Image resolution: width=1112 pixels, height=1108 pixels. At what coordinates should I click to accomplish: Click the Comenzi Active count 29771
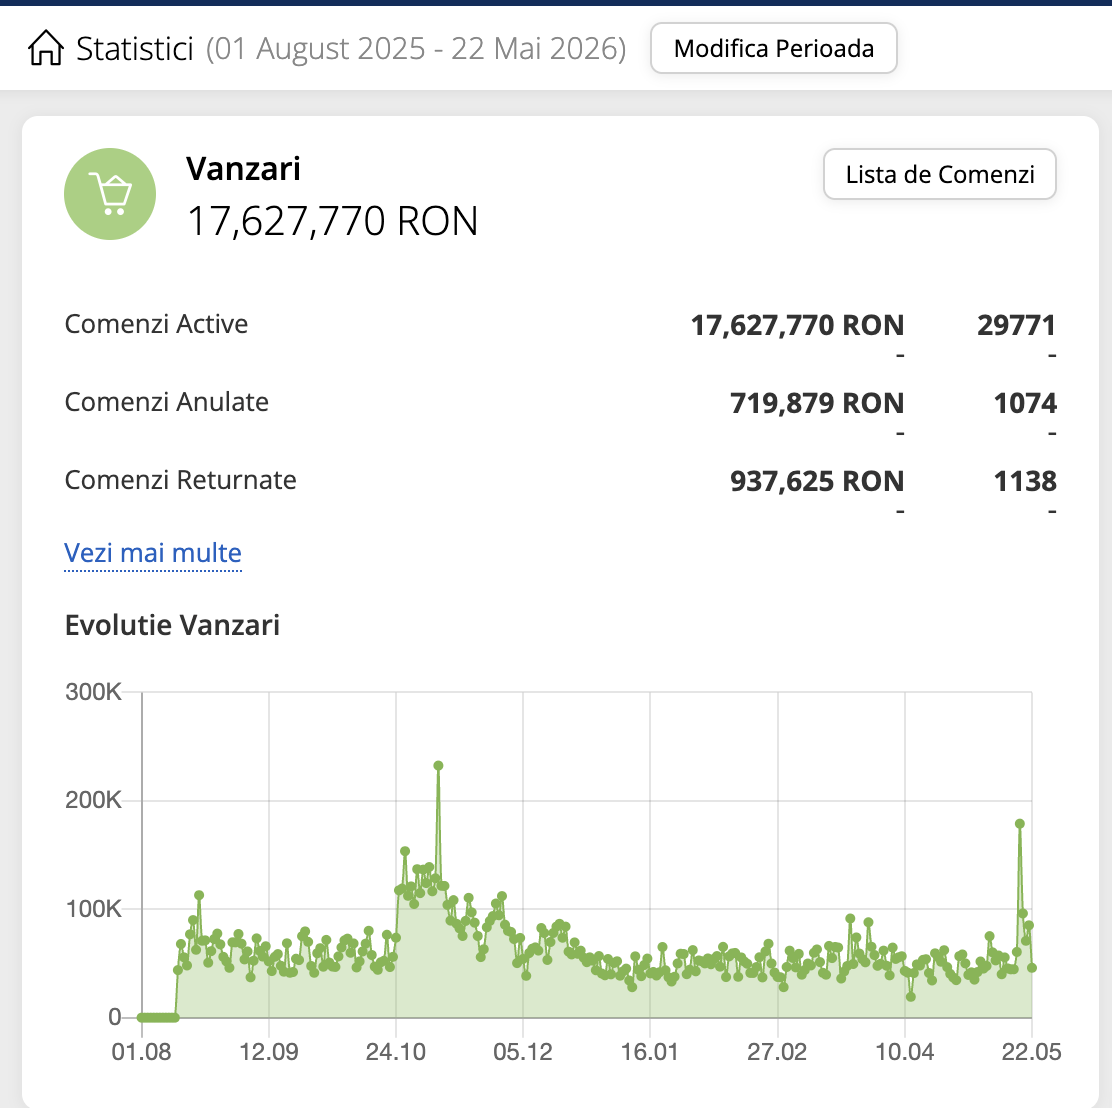coord(1016,325)
